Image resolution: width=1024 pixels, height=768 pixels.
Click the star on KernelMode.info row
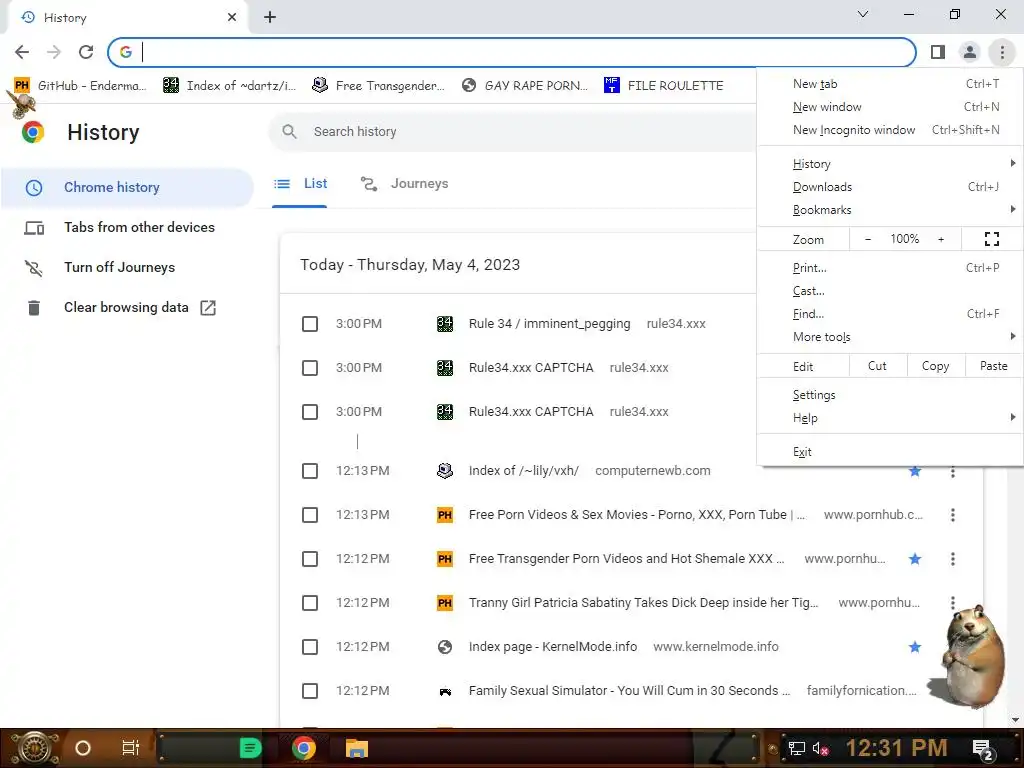tap(915, 647)
